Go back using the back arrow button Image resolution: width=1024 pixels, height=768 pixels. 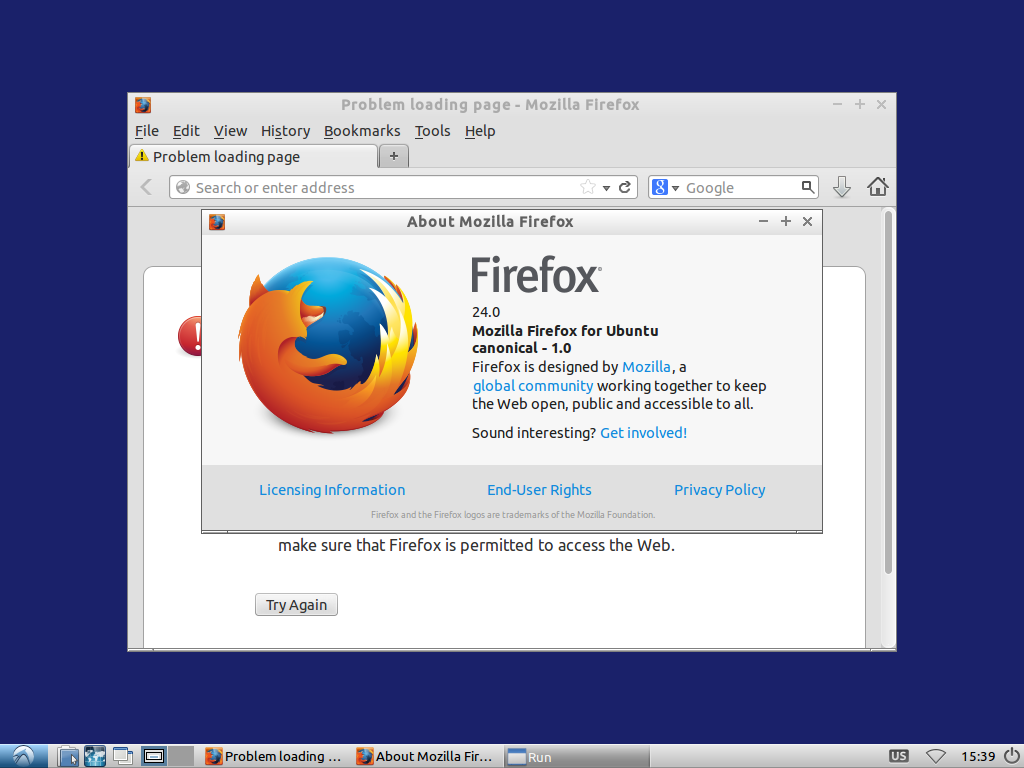pos(147,187)
